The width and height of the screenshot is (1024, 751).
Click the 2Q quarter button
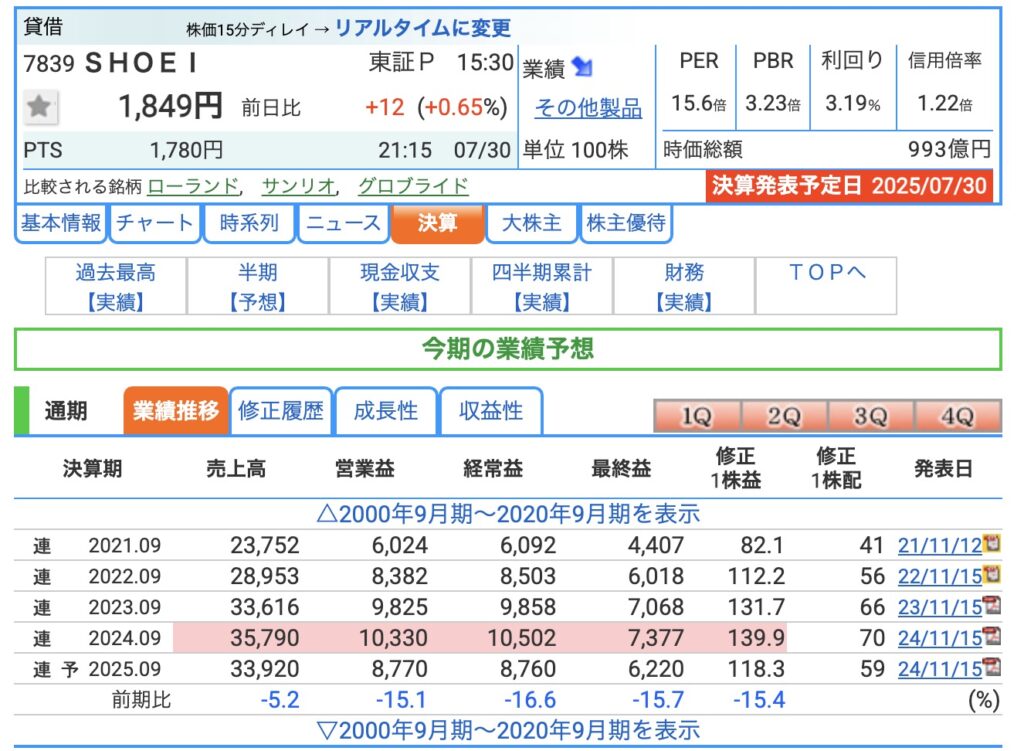(784, 416)
